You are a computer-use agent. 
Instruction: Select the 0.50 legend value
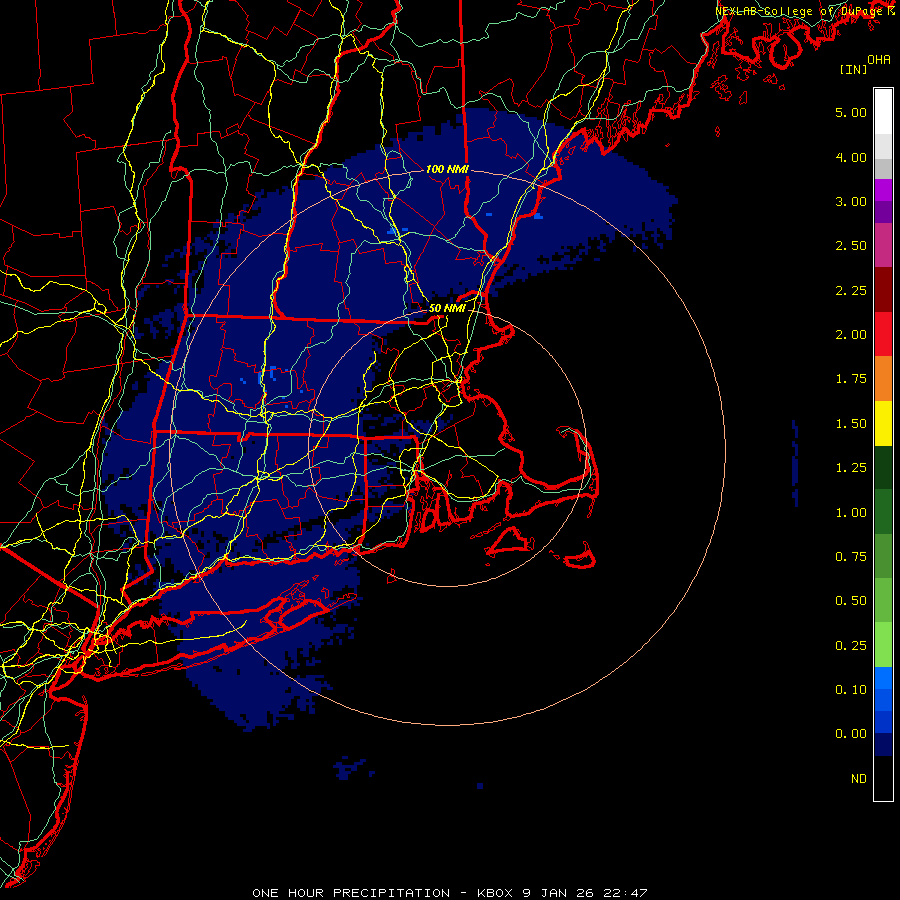(x=851, y=601)
